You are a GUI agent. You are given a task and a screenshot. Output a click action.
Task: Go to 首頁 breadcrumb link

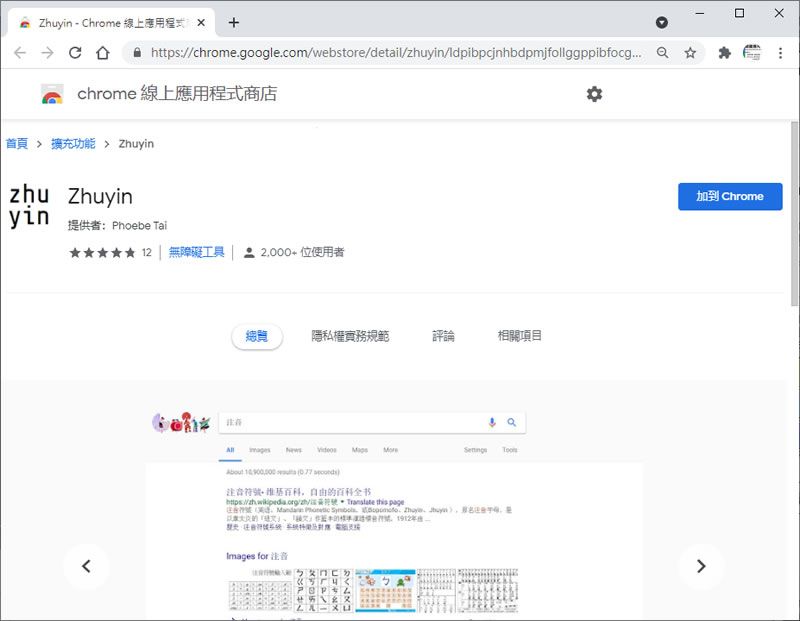16,143
